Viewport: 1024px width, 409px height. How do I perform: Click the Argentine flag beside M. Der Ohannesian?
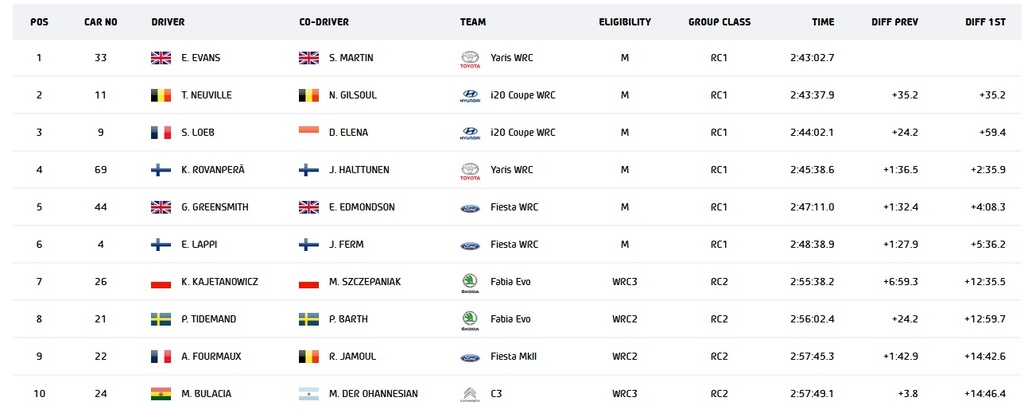[309, 394]
